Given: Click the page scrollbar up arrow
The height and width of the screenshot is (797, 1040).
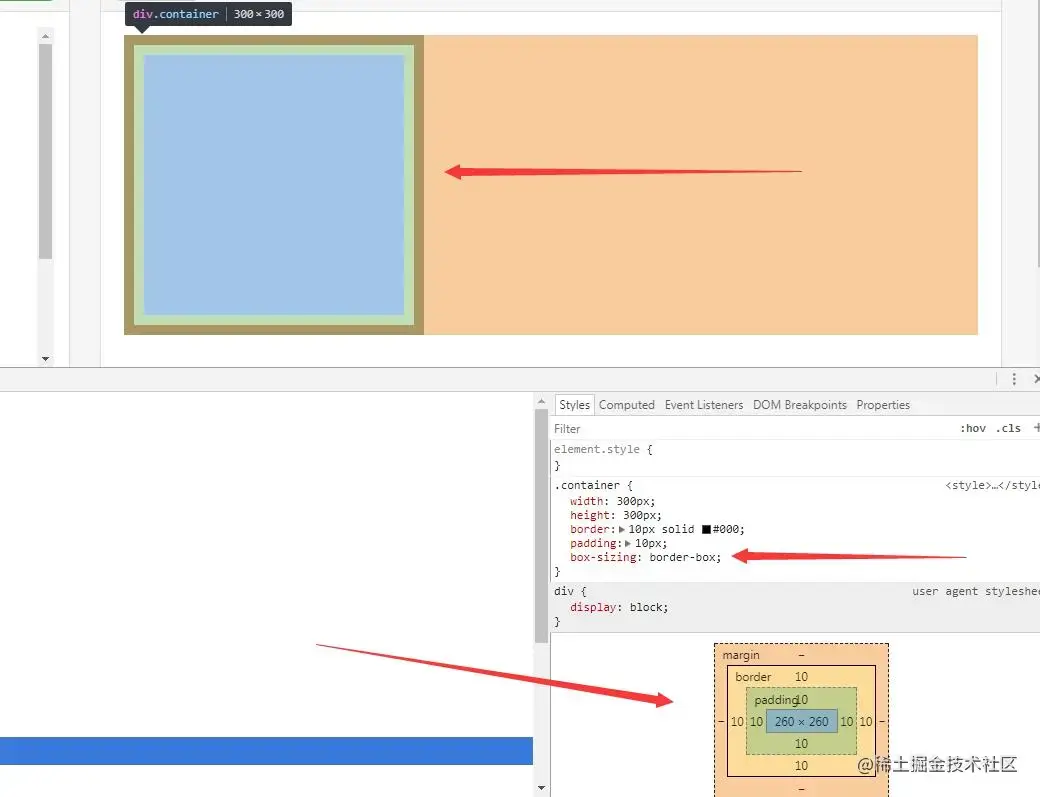Looking at the screenshot, I should pos(45,36).
